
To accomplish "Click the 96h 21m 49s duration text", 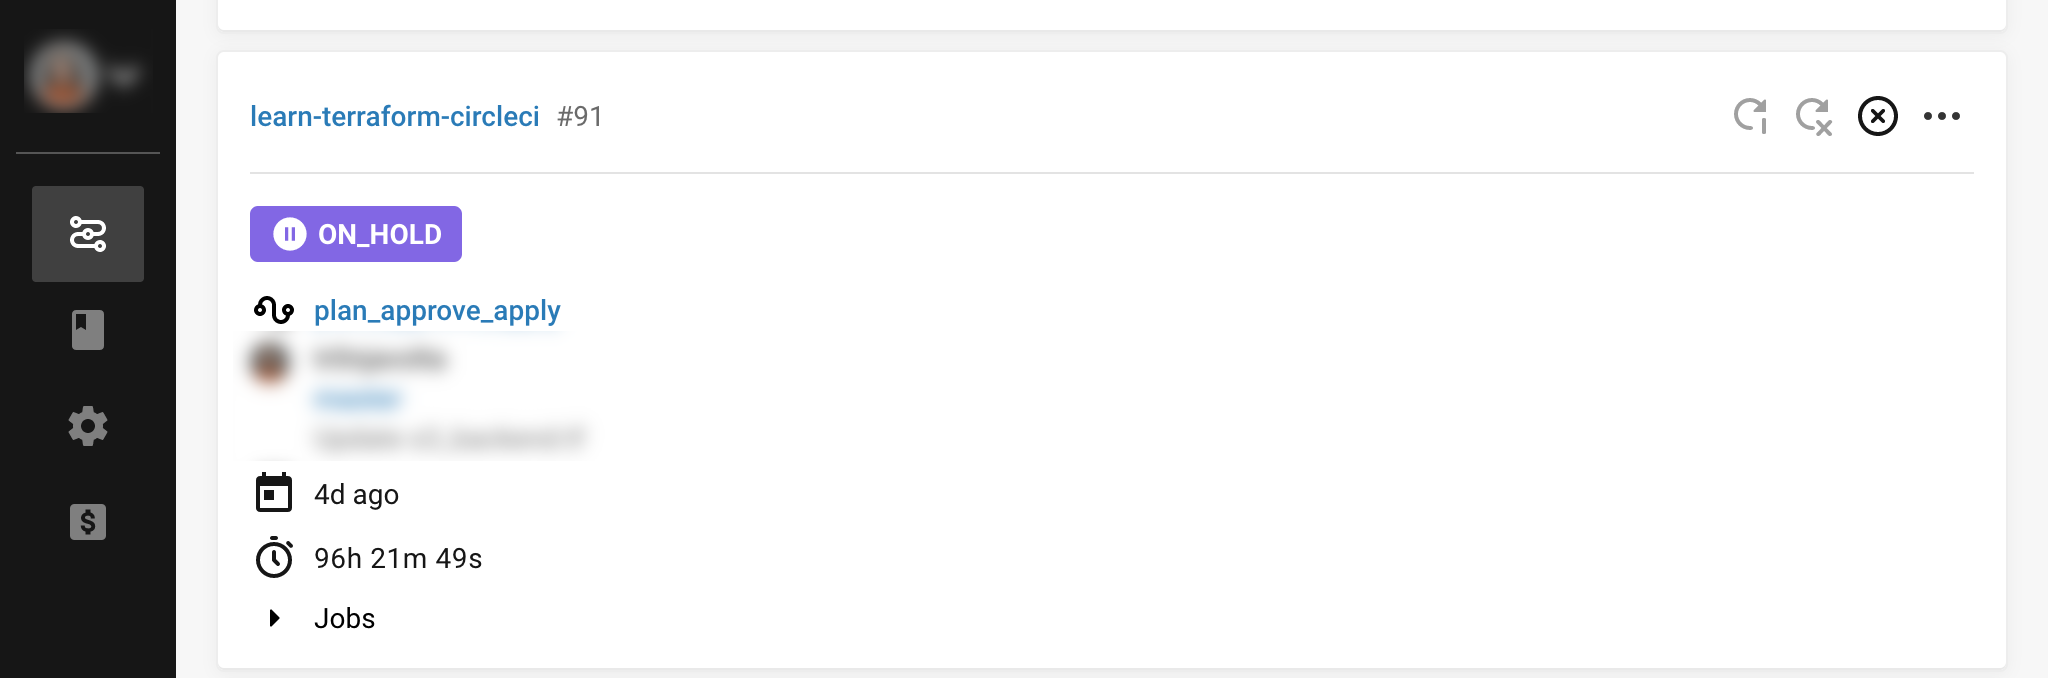I will point(398,558).
